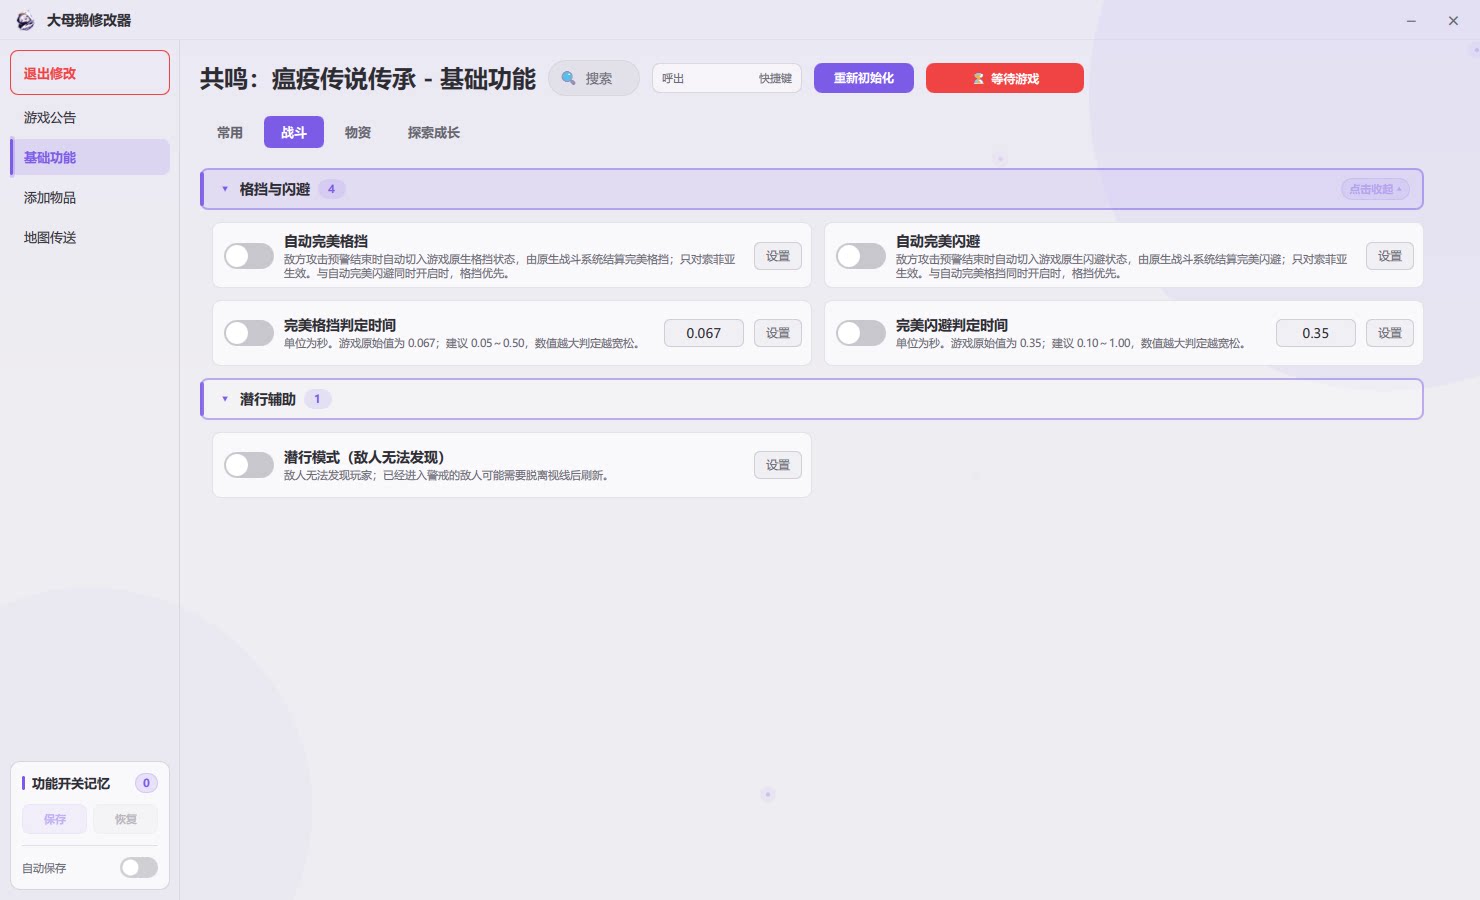
Task: Click the 恢复 button in 功能开关记忆
Action: [x=126, y=819]
